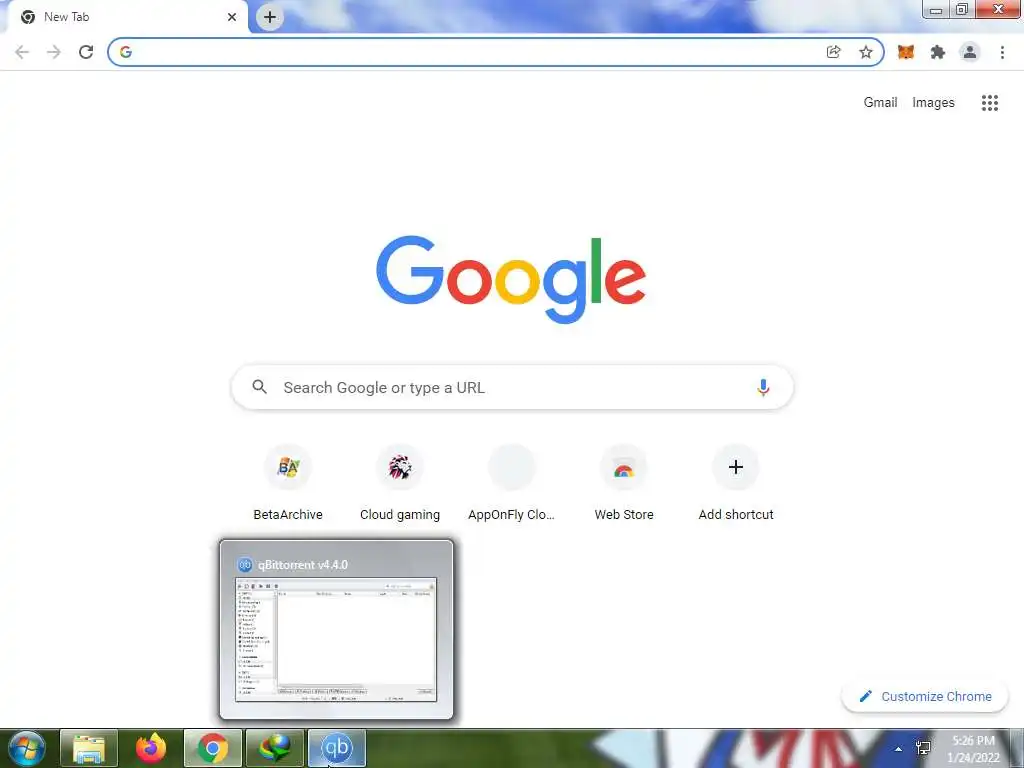Click the taskbar clock showing 5:26 PM
The width and height of the screenshot is (1024, 768).
point(973,749)
